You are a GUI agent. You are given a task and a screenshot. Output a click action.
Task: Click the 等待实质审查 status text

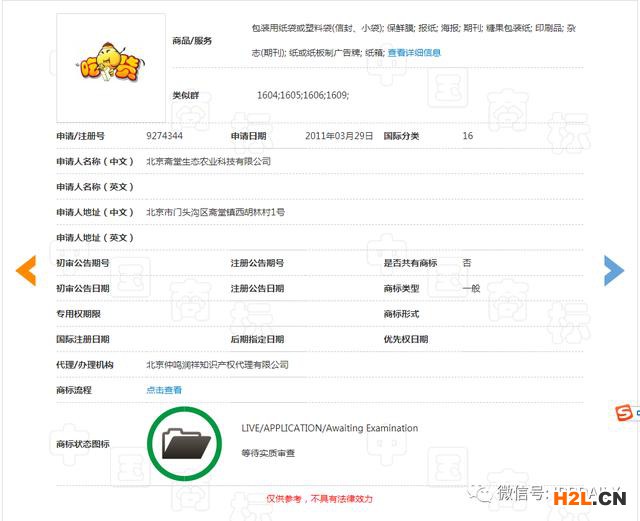(268, 453)
